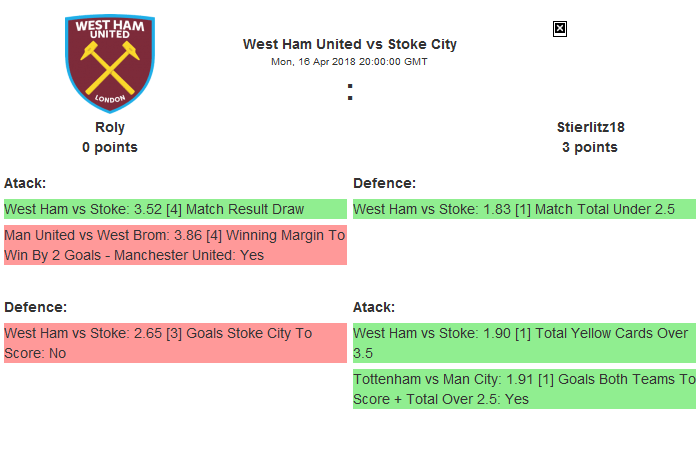The width and height of the screenshot is (700, 460).
Task: Click the Mon, 16 Apr 2018 match date
Action: click(x=350, y=62)
